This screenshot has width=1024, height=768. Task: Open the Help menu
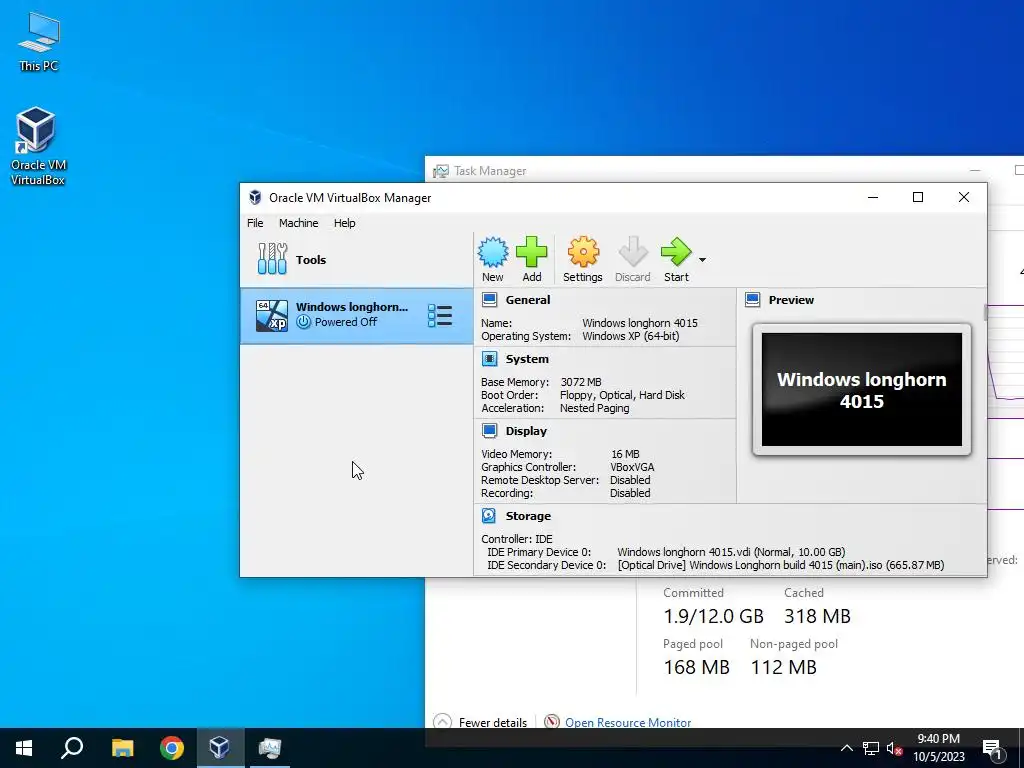coord(344,223)
